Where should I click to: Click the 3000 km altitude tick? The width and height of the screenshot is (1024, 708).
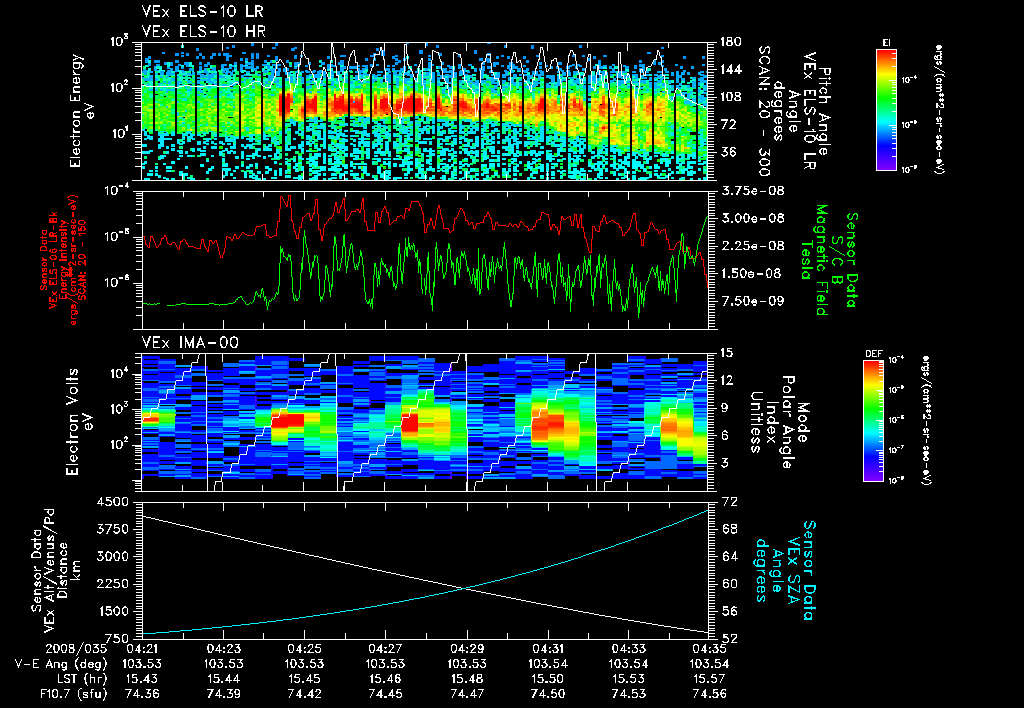pyautogui.click(x=112, y=556)
